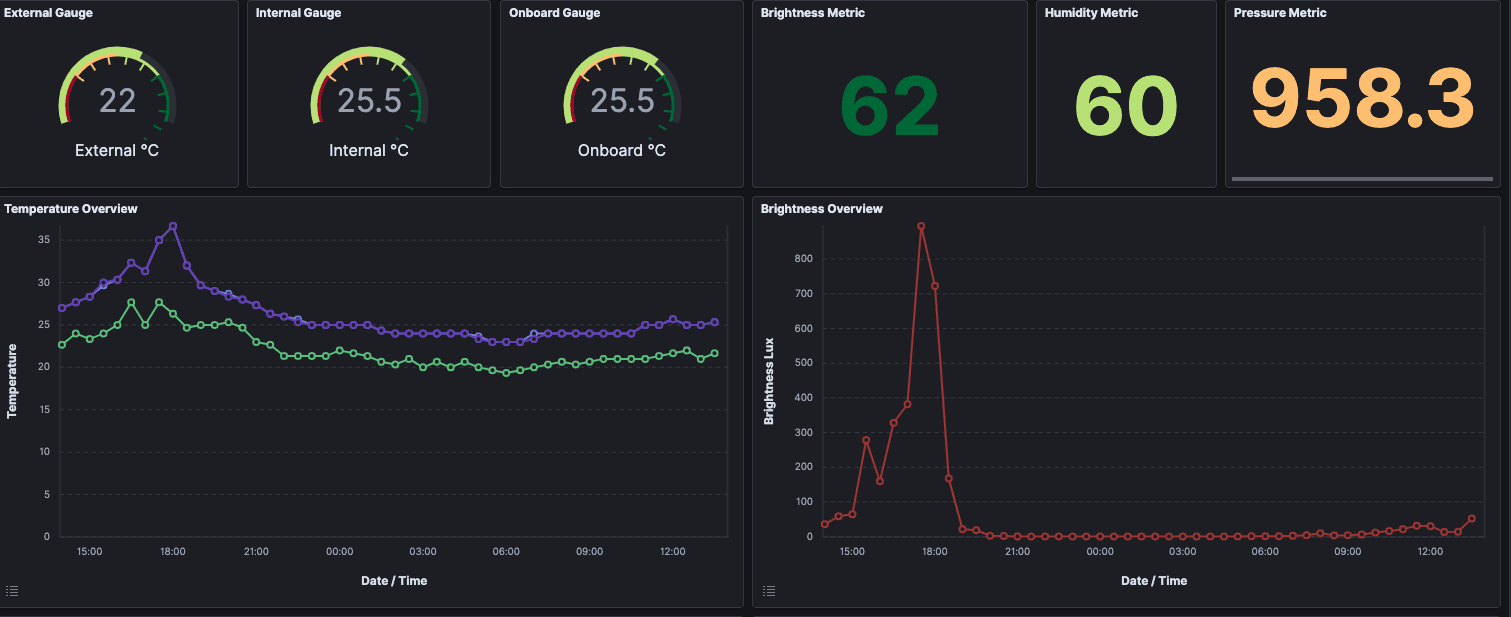This screenshot has width=1511, height=617.
Task: Click the purple line's peak temperature point
Action: [x=173, y=226]
